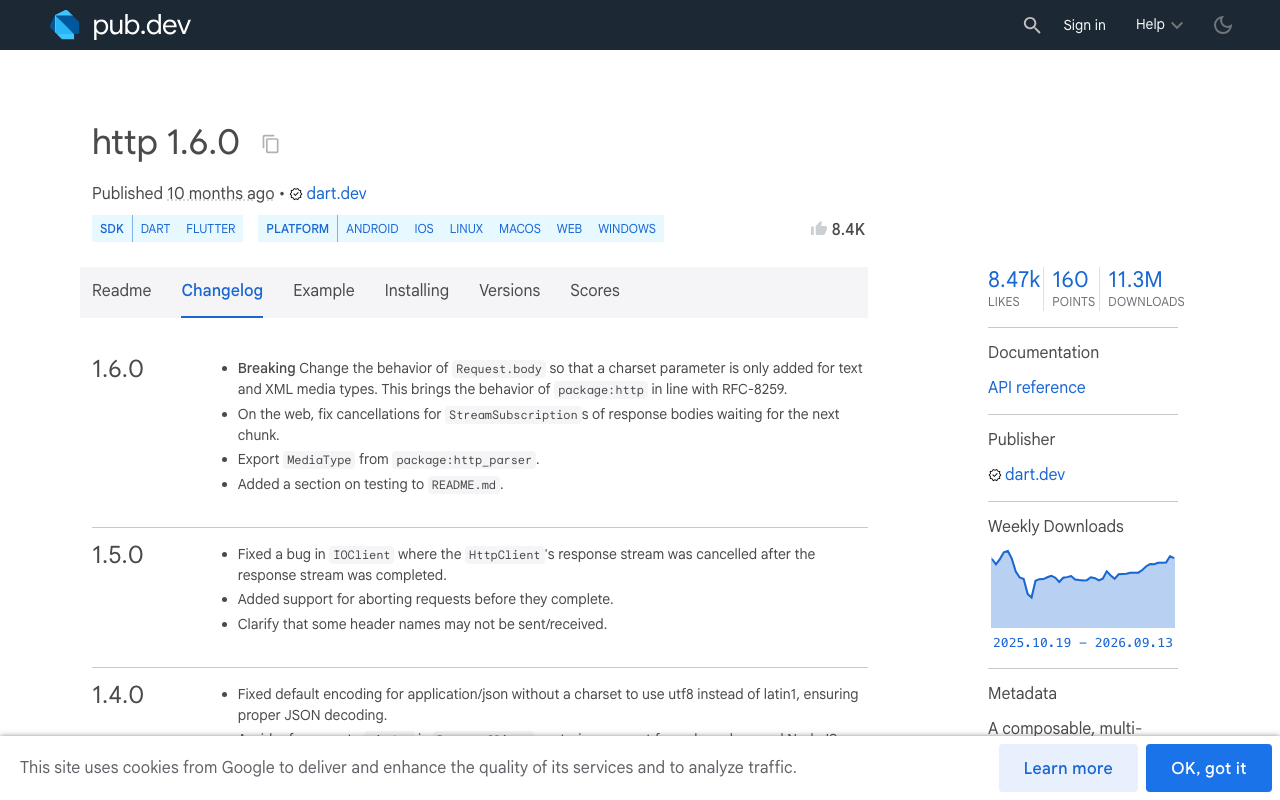Copy package name with clipboard icon

tap(270, 144)
